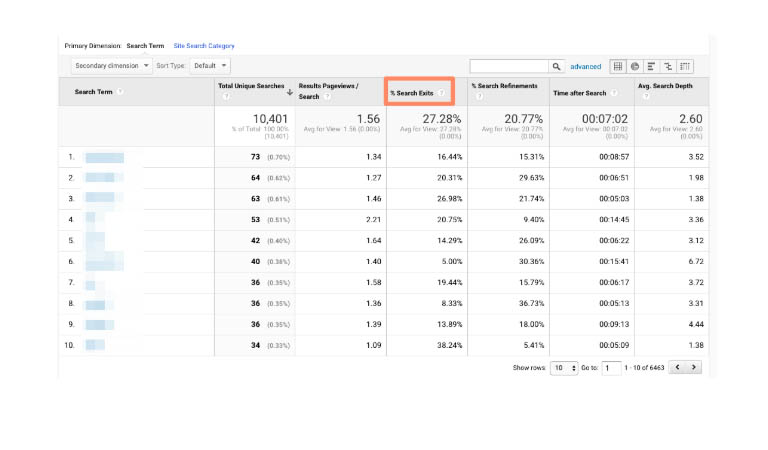Screen dimensions: 768x450
Task: Select the 16.44% search exits cell
Action: pyautogui.click(x=450, y=157)
